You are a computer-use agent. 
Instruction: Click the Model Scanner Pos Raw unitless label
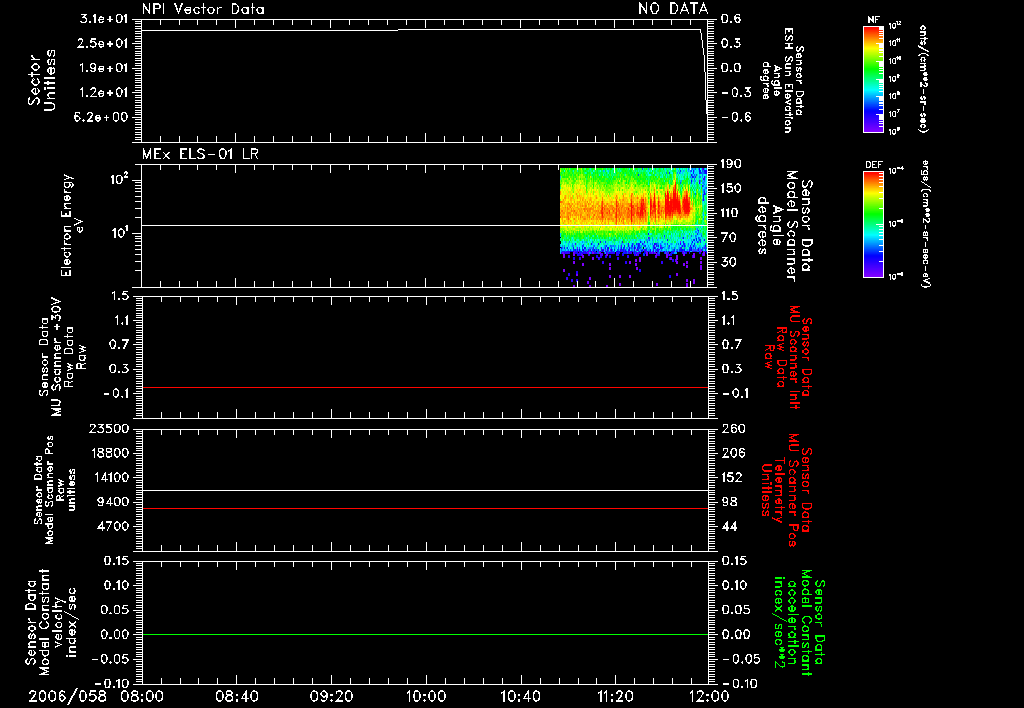pos(55,490)
